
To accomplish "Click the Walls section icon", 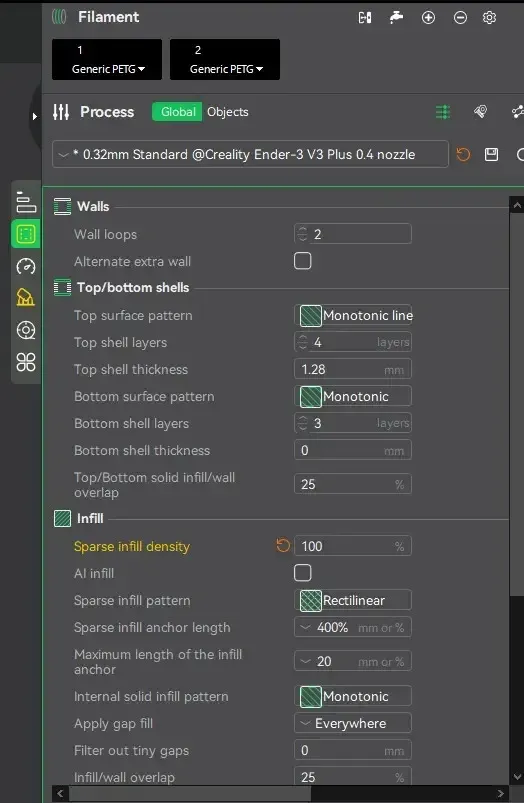I will [x=62, y=207].
